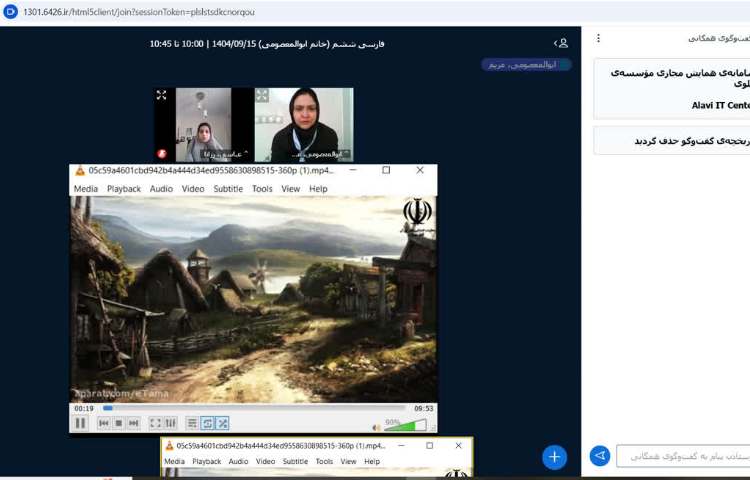The image size is (750, 480).
Task: Open Help menu in lower VLC window
Action: point(372,461)
